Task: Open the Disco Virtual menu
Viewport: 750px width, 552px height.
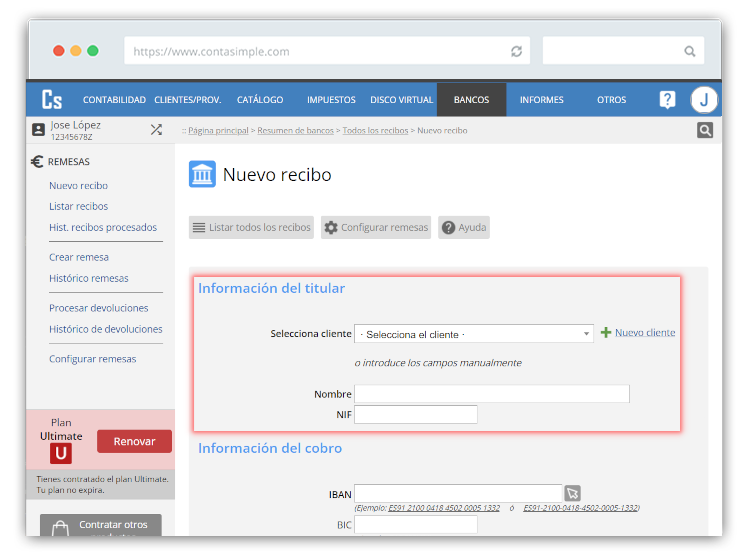Action: (x=401, y=100)
